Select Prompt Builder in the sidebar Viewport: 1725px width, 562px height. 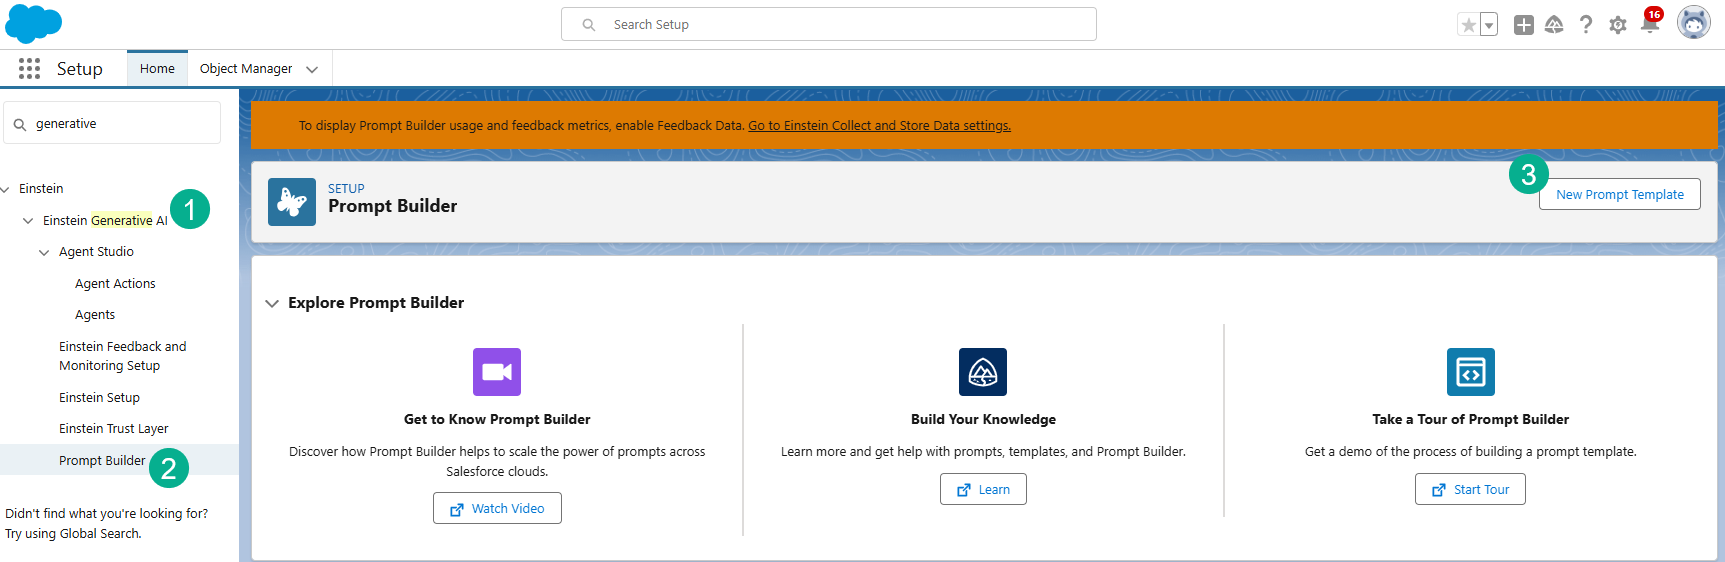(x=102, y=461)
